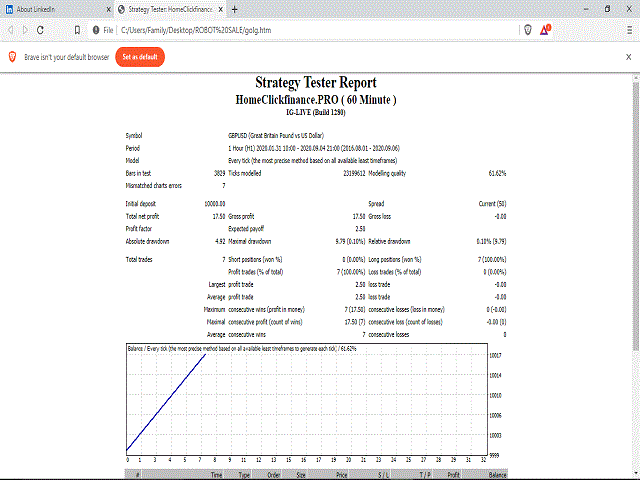
Task: Click the HomeClickfinance.PRO ( 60 Minute ) title
Action: click(316, 100)
